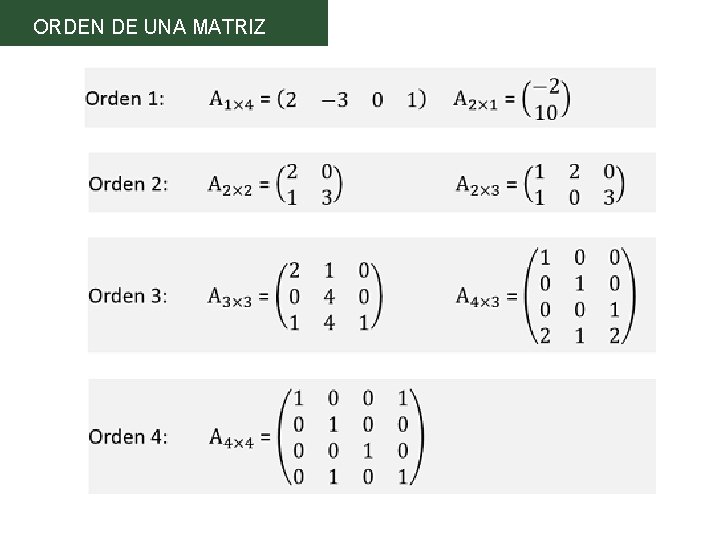Image resolution: width=720 pixels, height=540 pixels.
Task: Click the A1×4 row matrix expression
Action: 318,100
